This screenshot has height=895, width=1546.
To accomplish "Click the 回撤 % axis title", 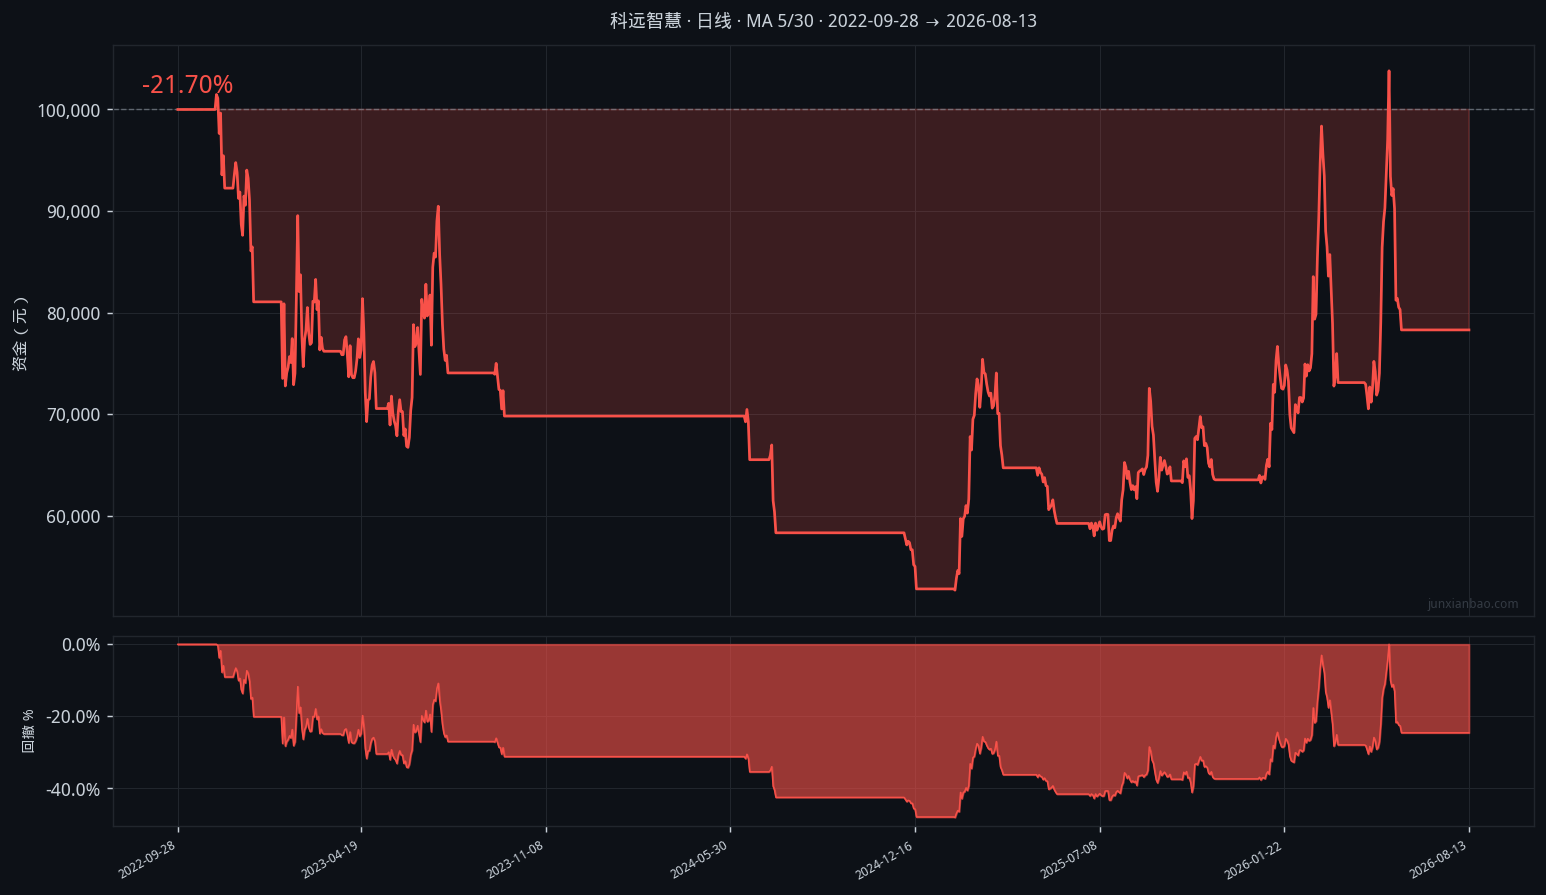I will point(27,731).
